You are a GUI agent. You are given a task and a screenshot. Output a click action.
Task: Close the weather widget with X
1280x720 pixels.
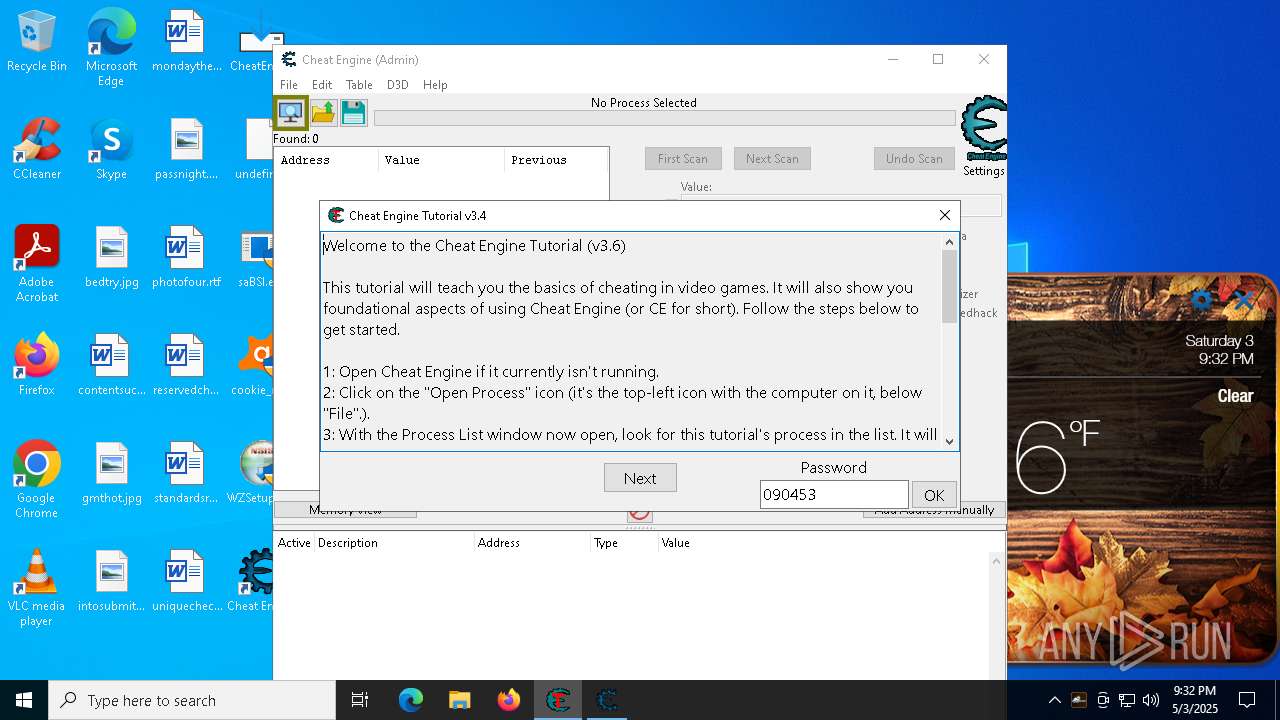click(x=1243, y=299)
